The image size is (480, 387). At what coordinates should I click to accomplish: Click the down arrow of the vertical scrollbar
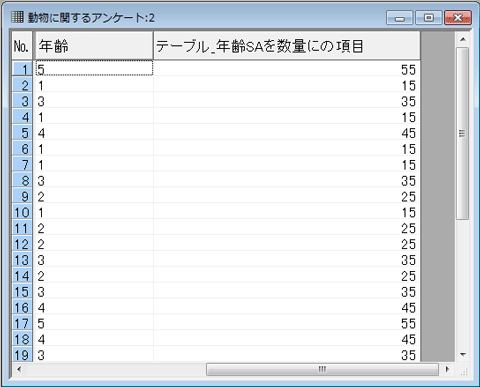point(463,354)
